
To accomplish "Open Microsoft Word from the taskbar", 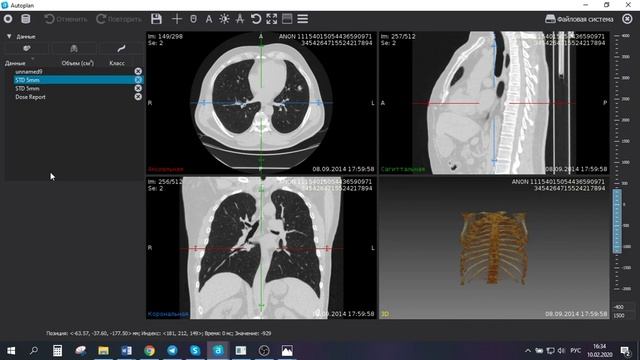I will [126, 351].
